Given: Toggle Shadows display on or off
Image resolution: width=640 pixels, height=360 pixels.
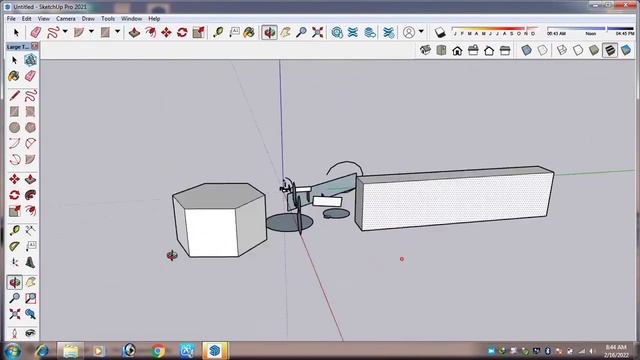Looking at the screenshot, I should [x=440, y=32].
